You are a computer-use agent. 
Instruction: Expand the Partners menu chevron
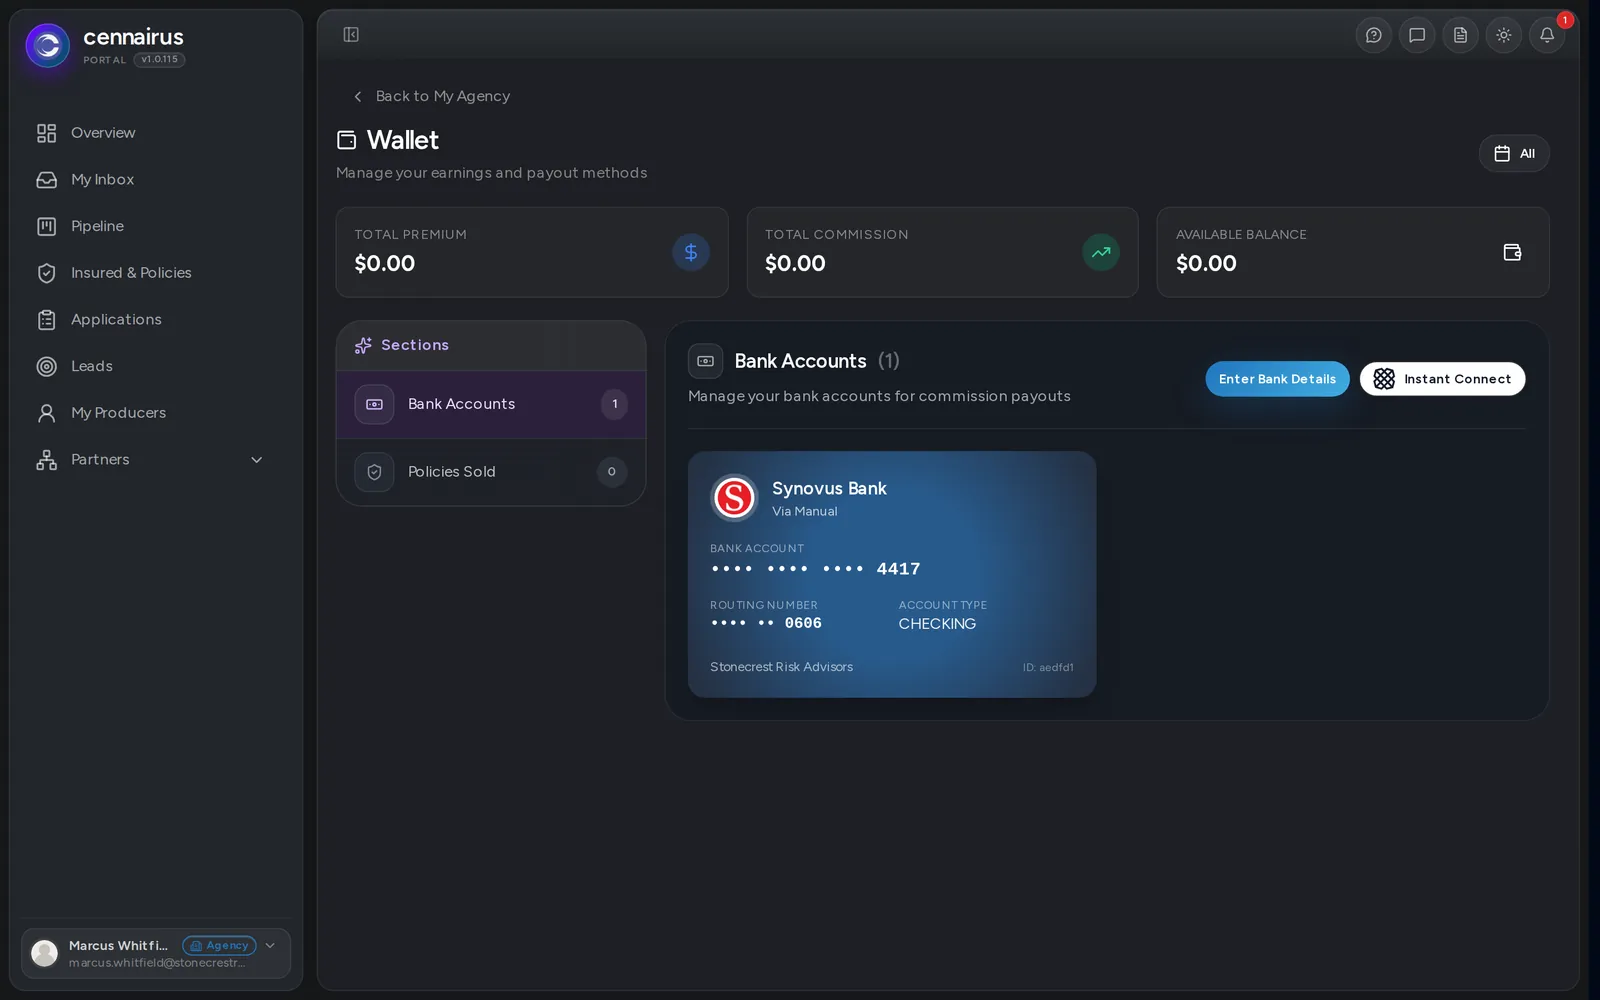(256, 460)
